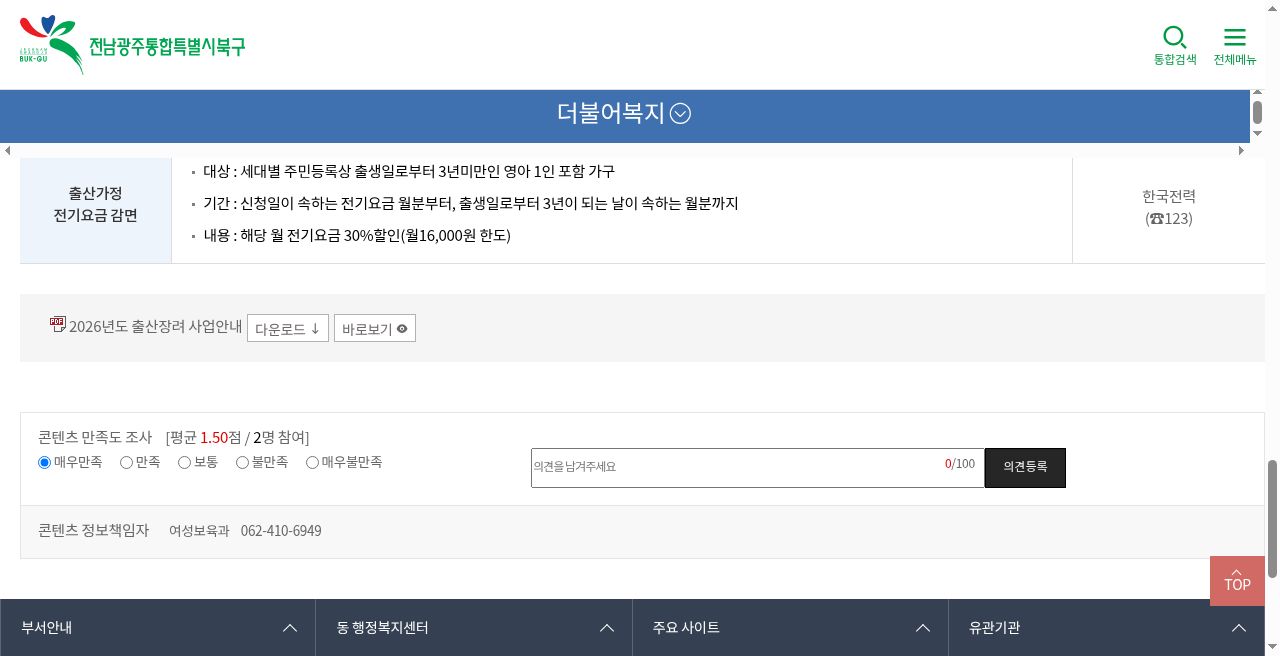The width and height of the screenshot is (1280, 656).
Task: Click the 콘텐츠 만족도 조사 heading
Action: click(95, 437)
